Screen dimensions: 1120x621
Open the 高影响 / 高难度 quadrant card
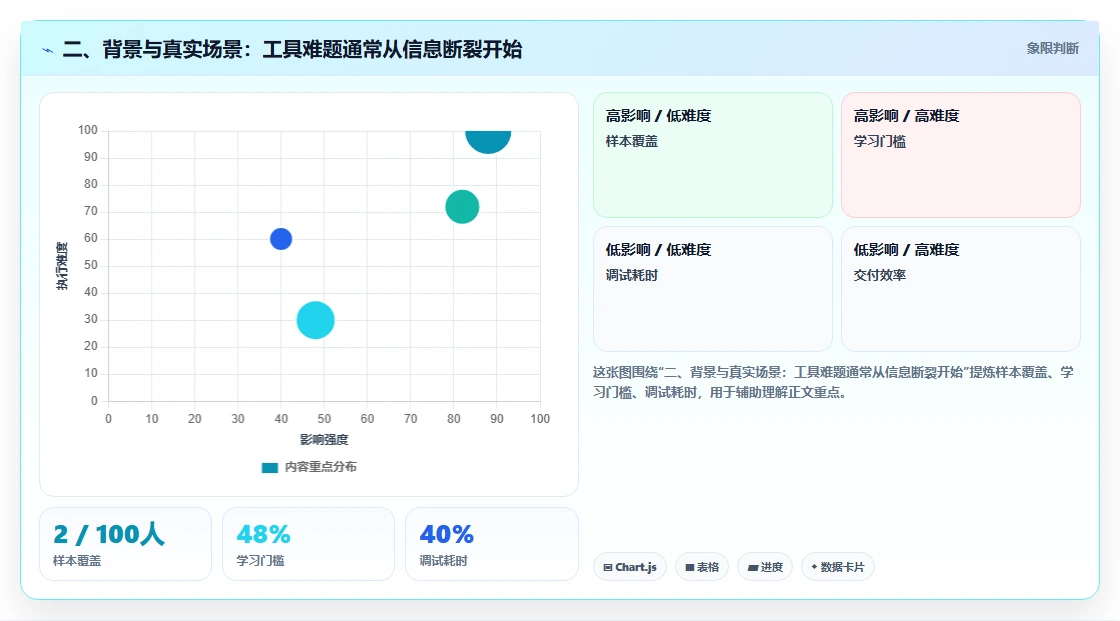click(x=961, y=154)
